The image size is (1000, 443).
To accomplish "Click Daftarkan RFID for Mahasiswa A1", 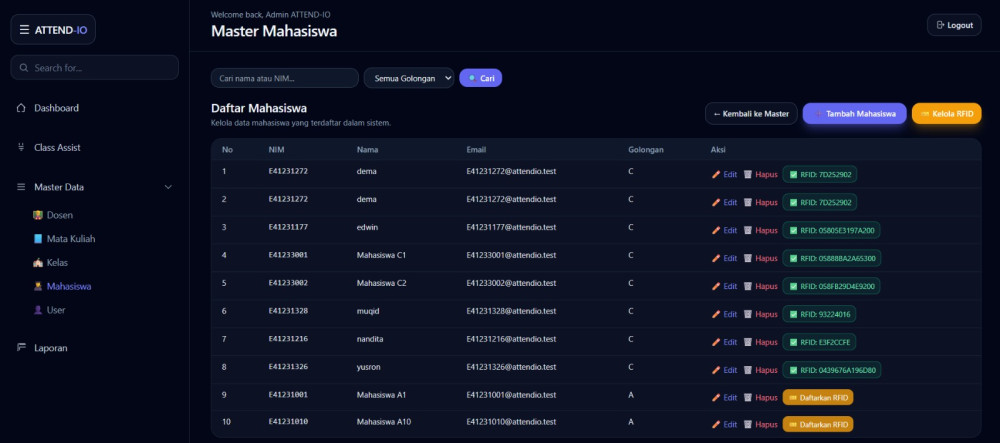I will [x=817, y=397].
